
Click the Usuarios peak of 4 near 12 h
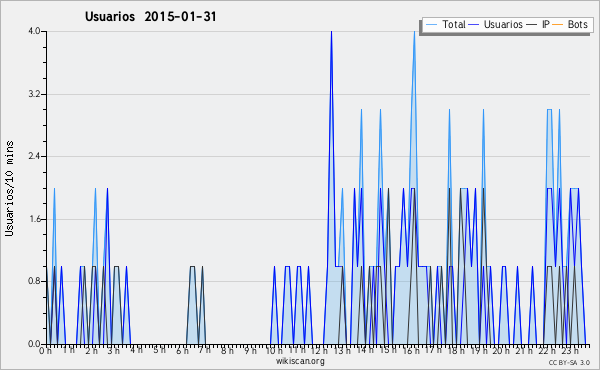coord(331,32)
